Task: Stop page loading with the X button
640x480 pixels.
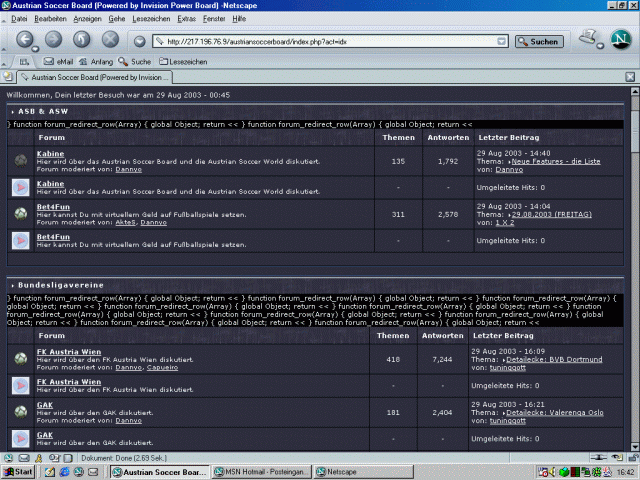Action: 110,40
